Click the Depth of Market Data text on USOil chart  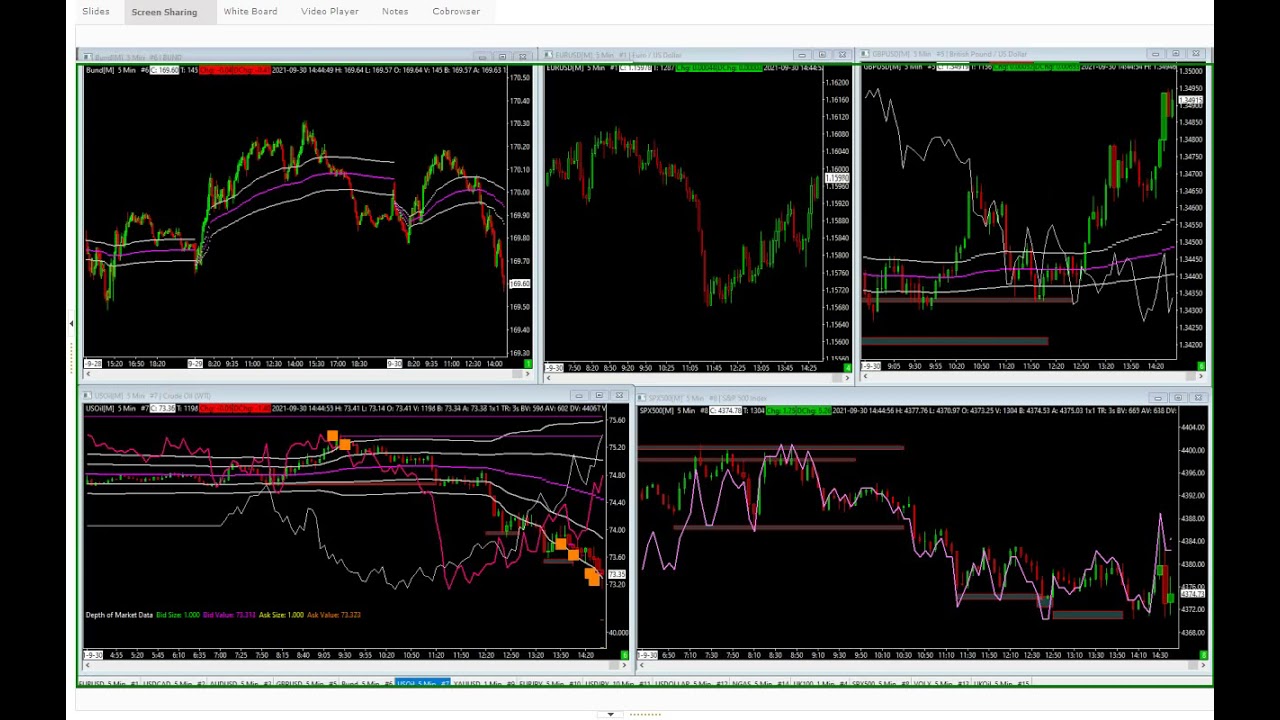(119, 615)
